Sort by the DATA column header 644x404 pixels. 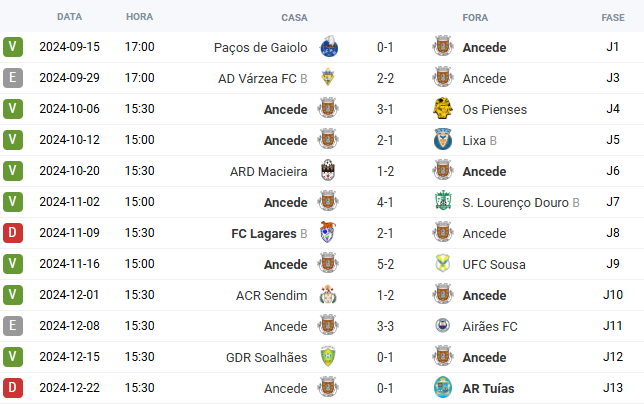(69, 17)
